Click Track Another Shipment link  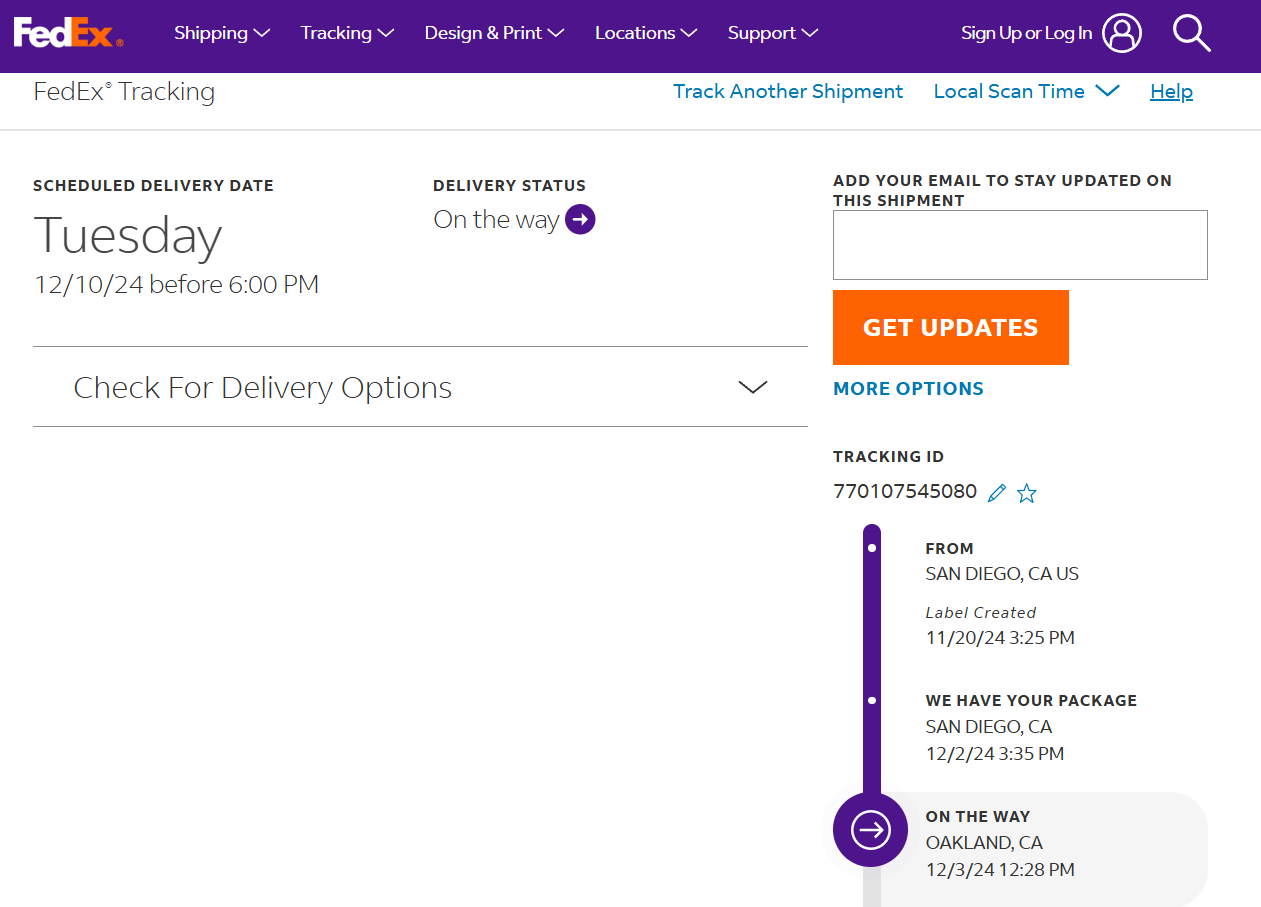pyautogui.click(x=788, y=91)
